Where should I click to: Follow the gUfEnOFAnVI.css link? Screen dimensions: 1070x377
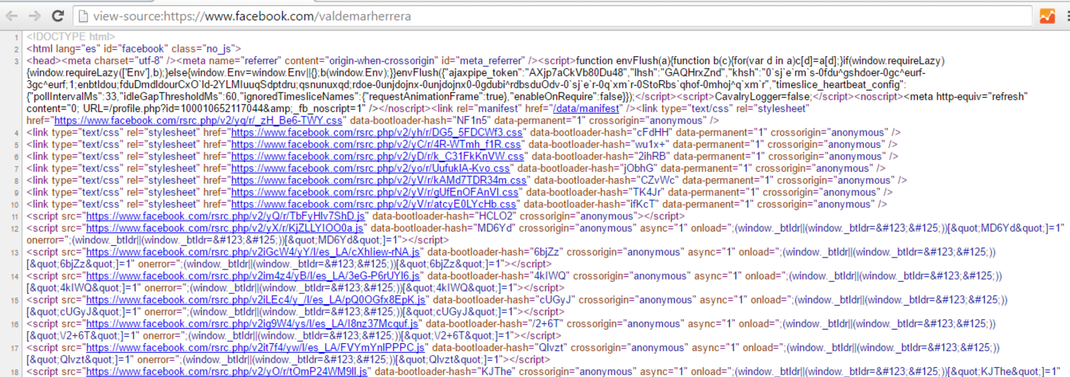(375, 193)
